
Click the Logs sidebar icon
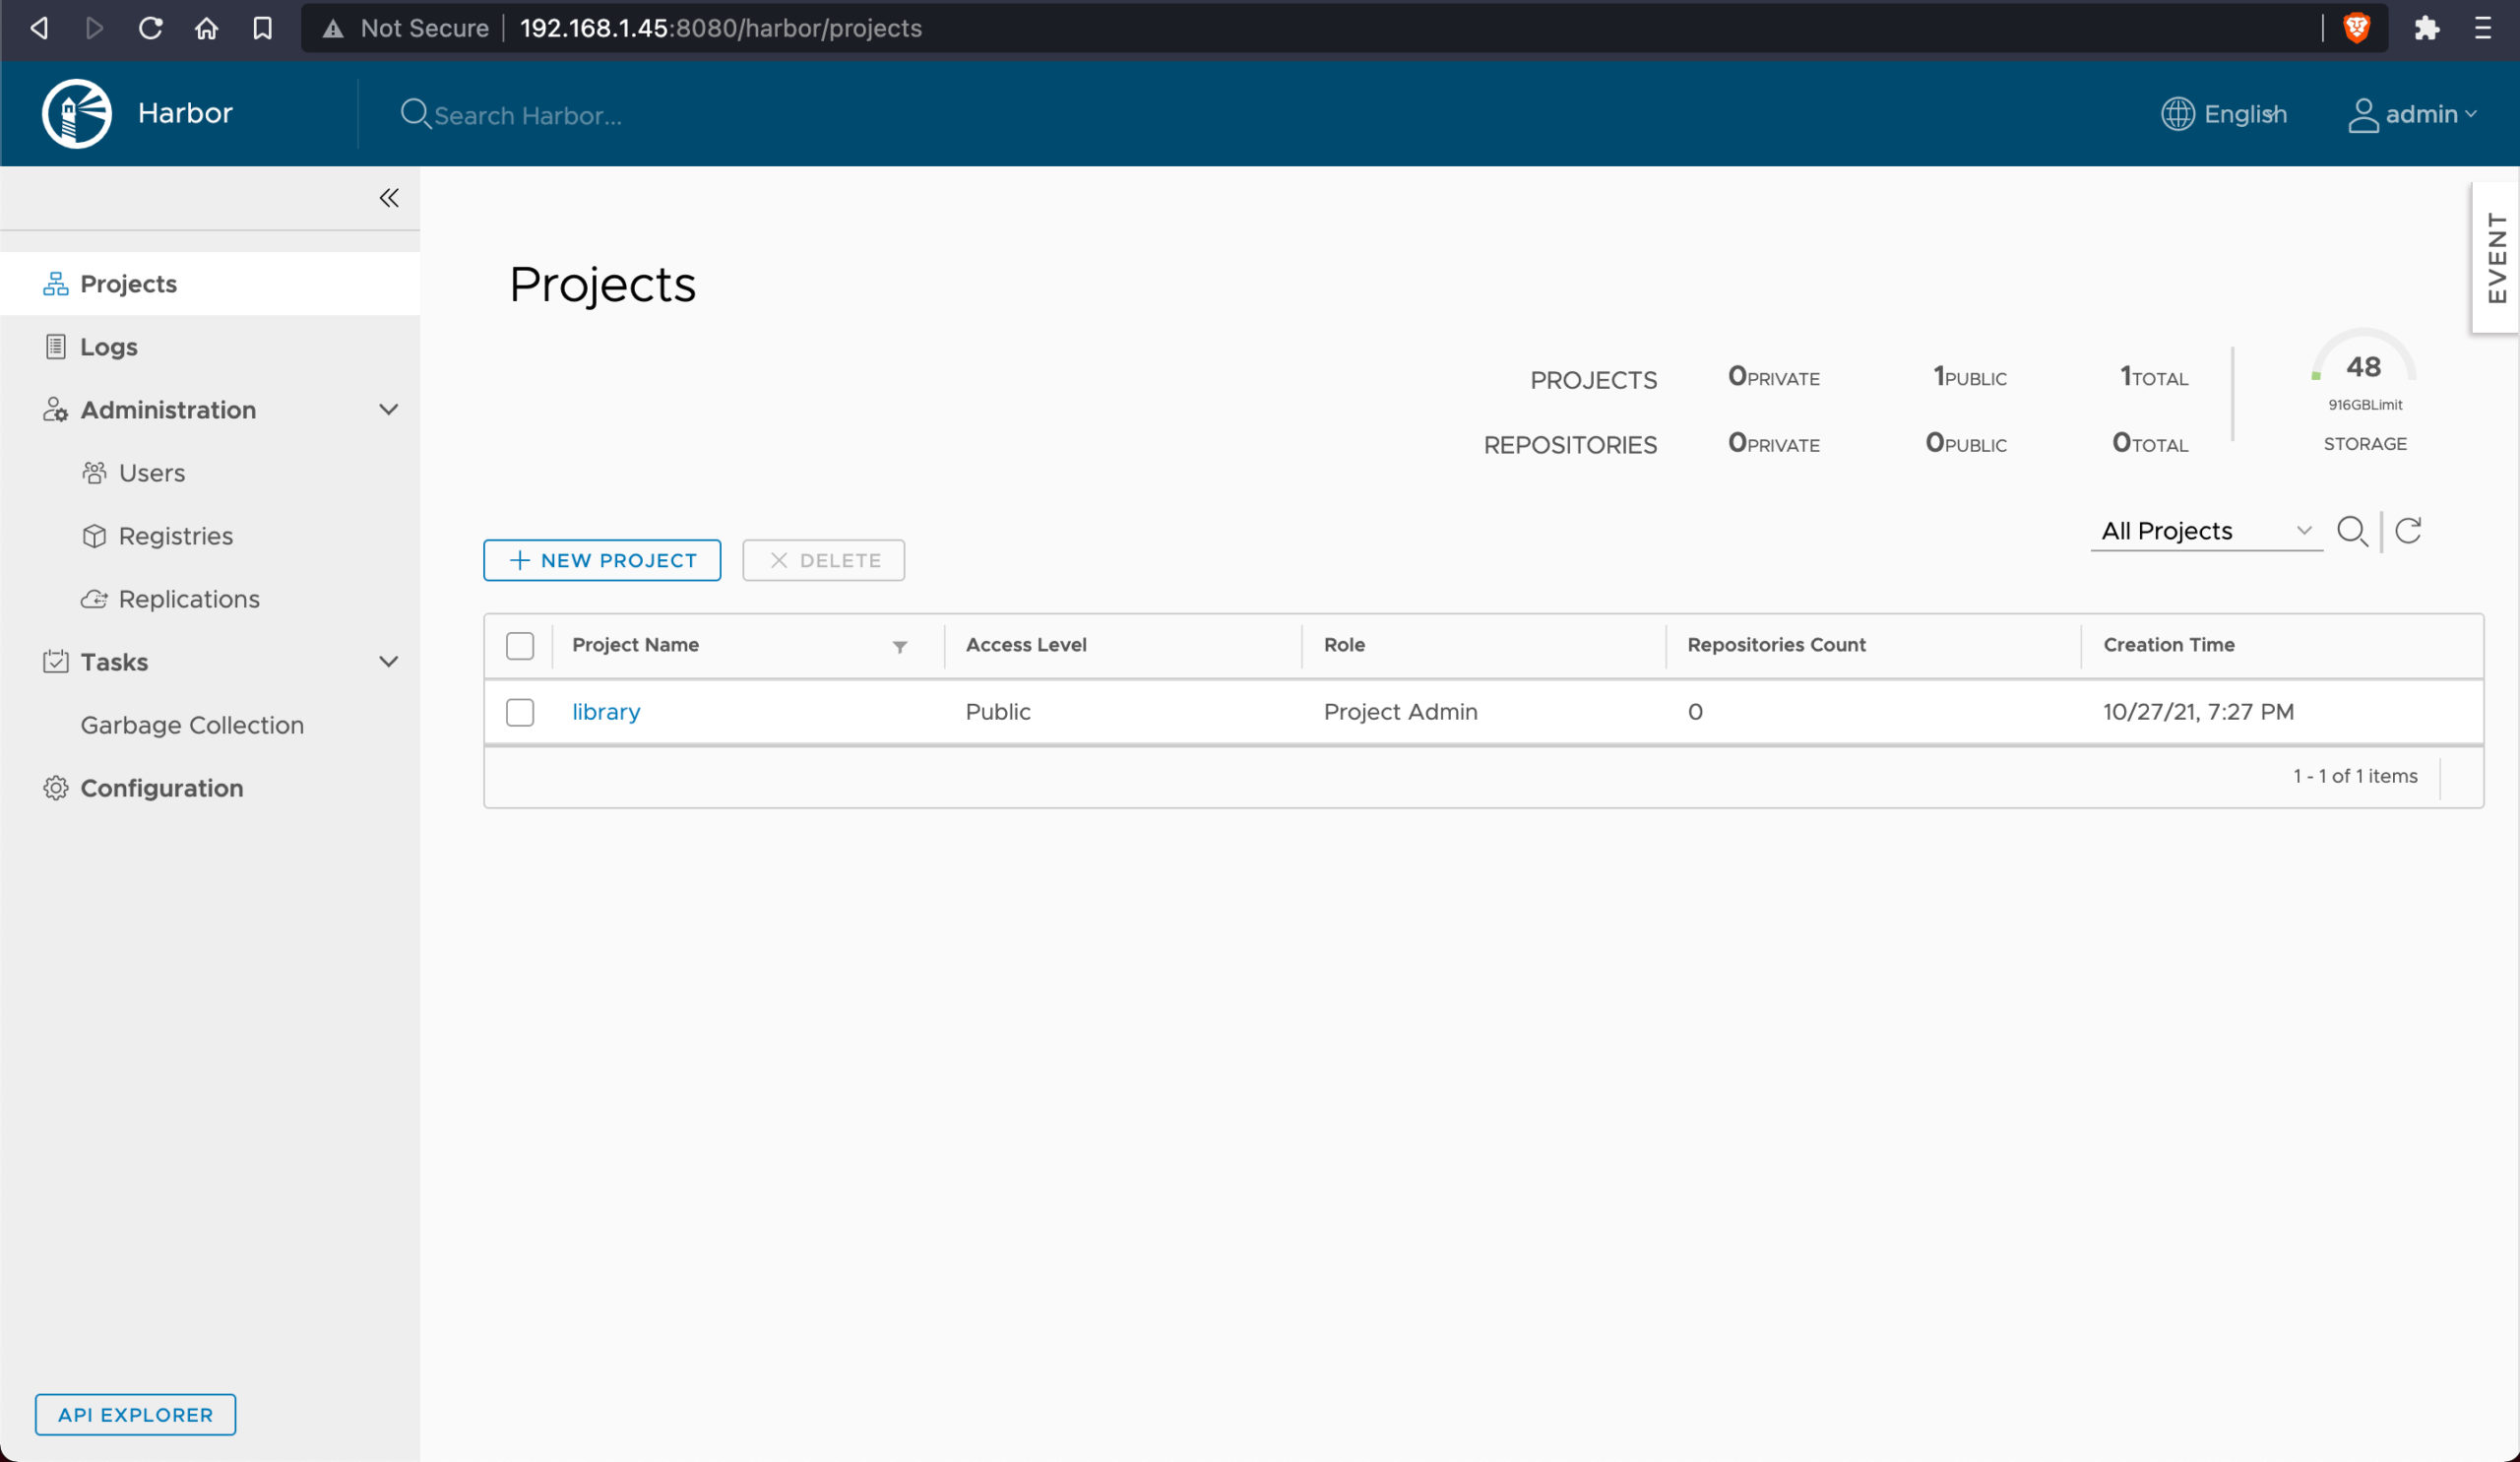tap(56, 347)
